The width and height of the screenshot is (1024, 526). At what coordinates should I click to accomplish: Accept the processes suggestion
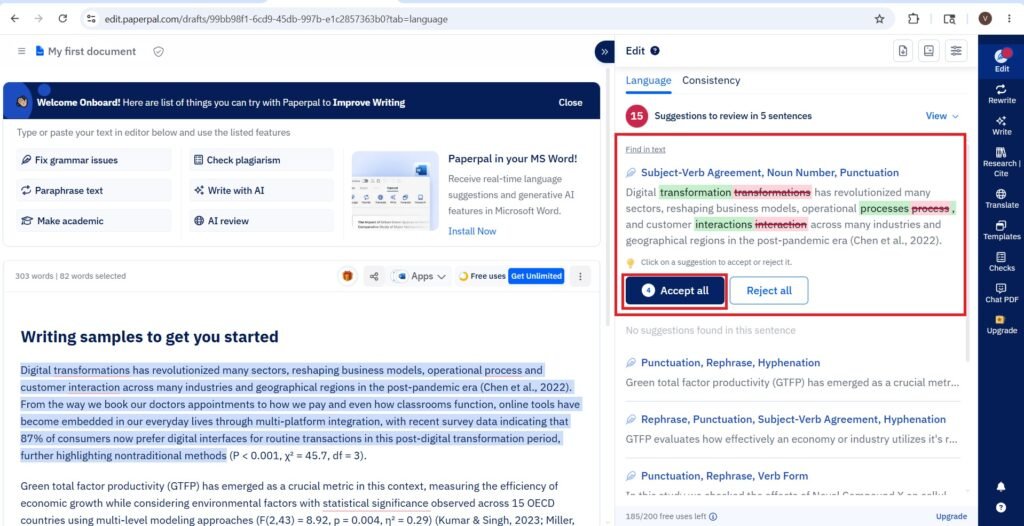[884, 208]
